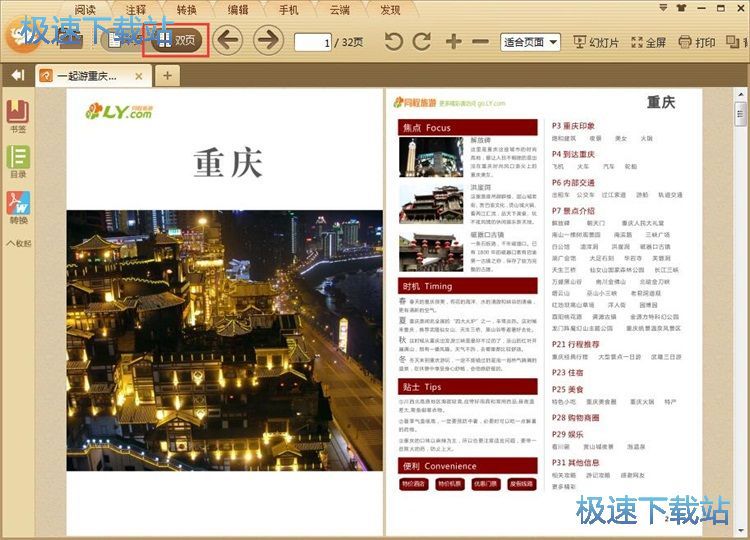Zoom out with the minus icon
750x540 pixels.
tap(480, 42)
